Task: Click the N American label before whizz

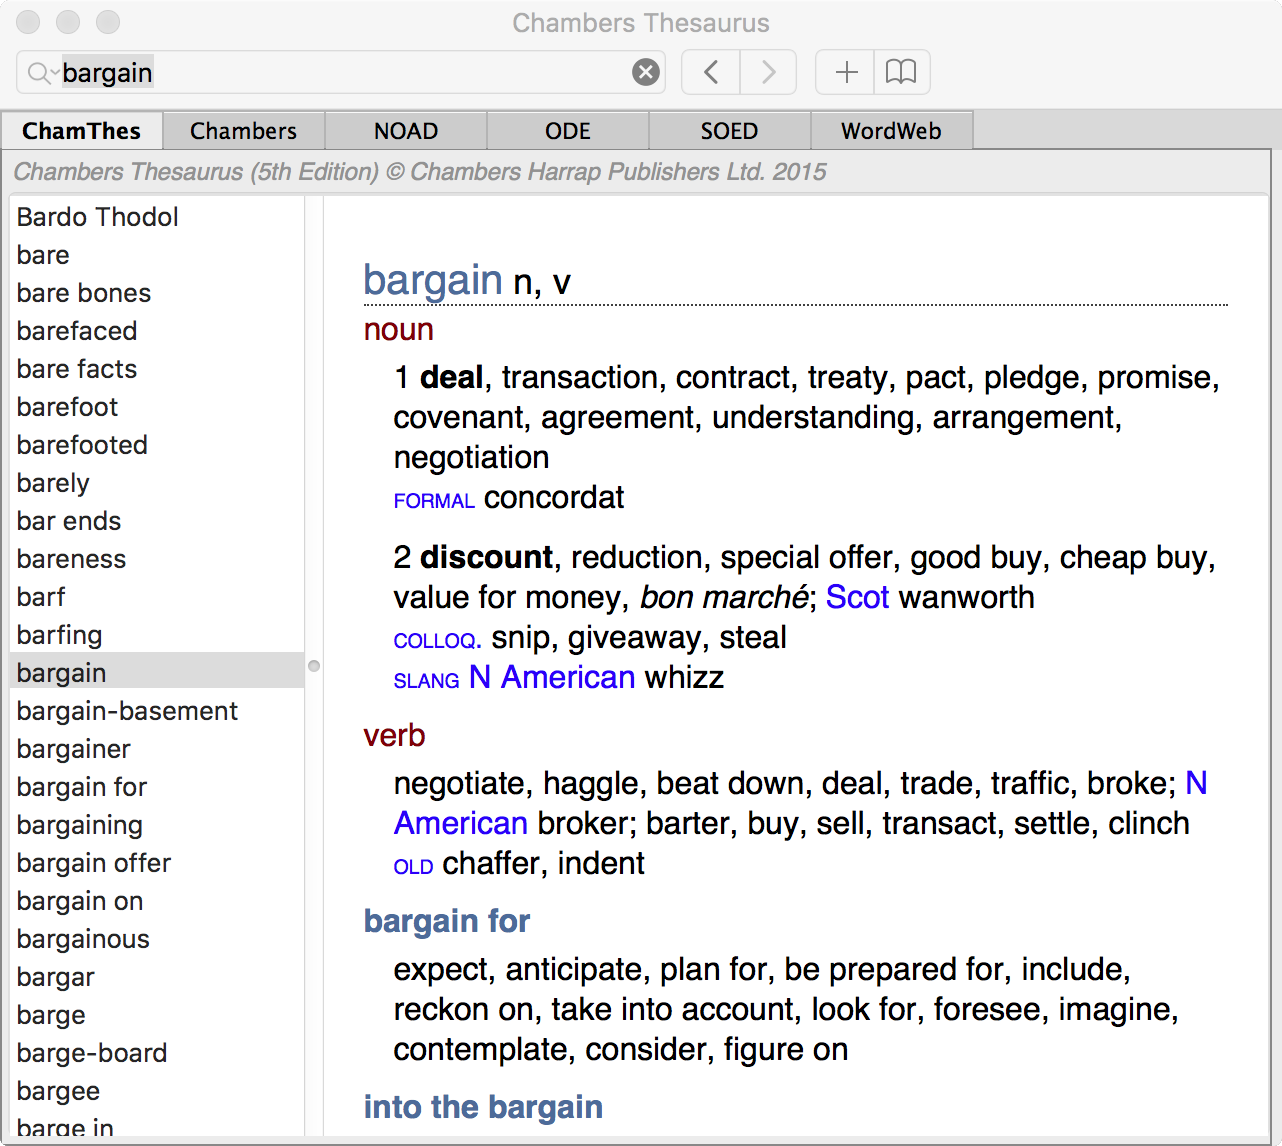Action: (552, 677)
